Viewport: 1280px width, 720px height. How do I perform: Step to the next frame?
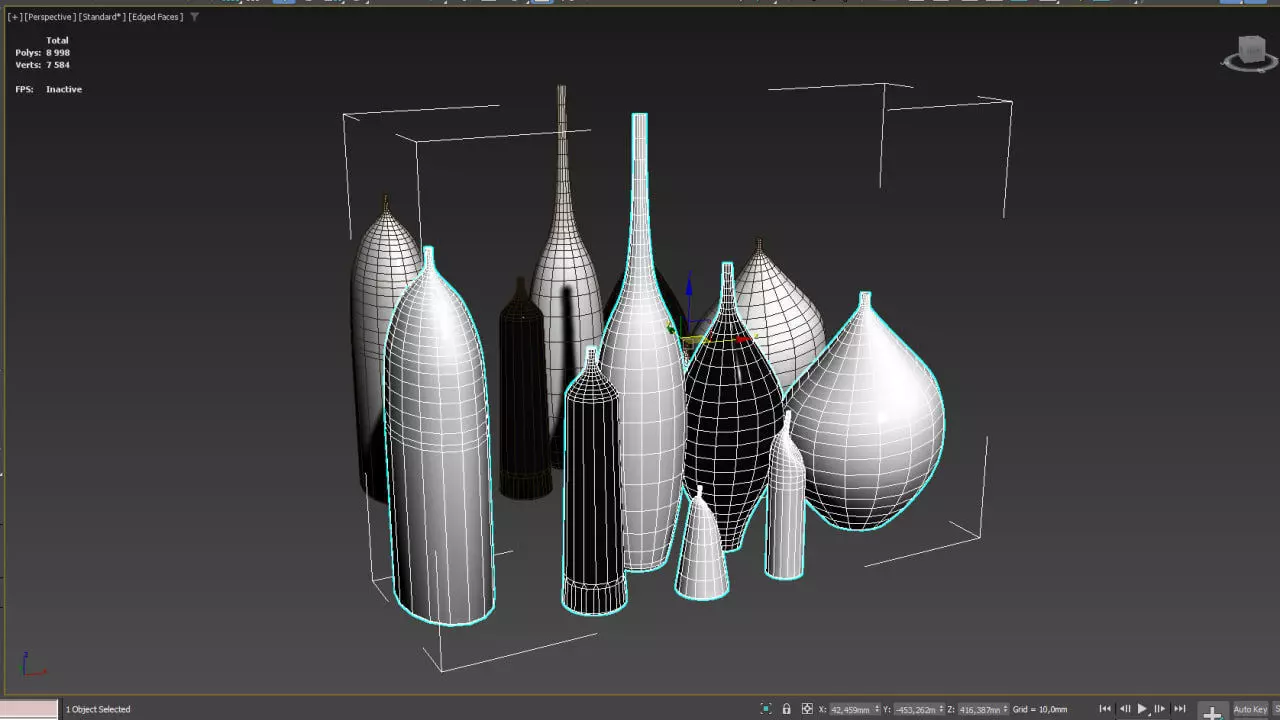point(1160,709)
